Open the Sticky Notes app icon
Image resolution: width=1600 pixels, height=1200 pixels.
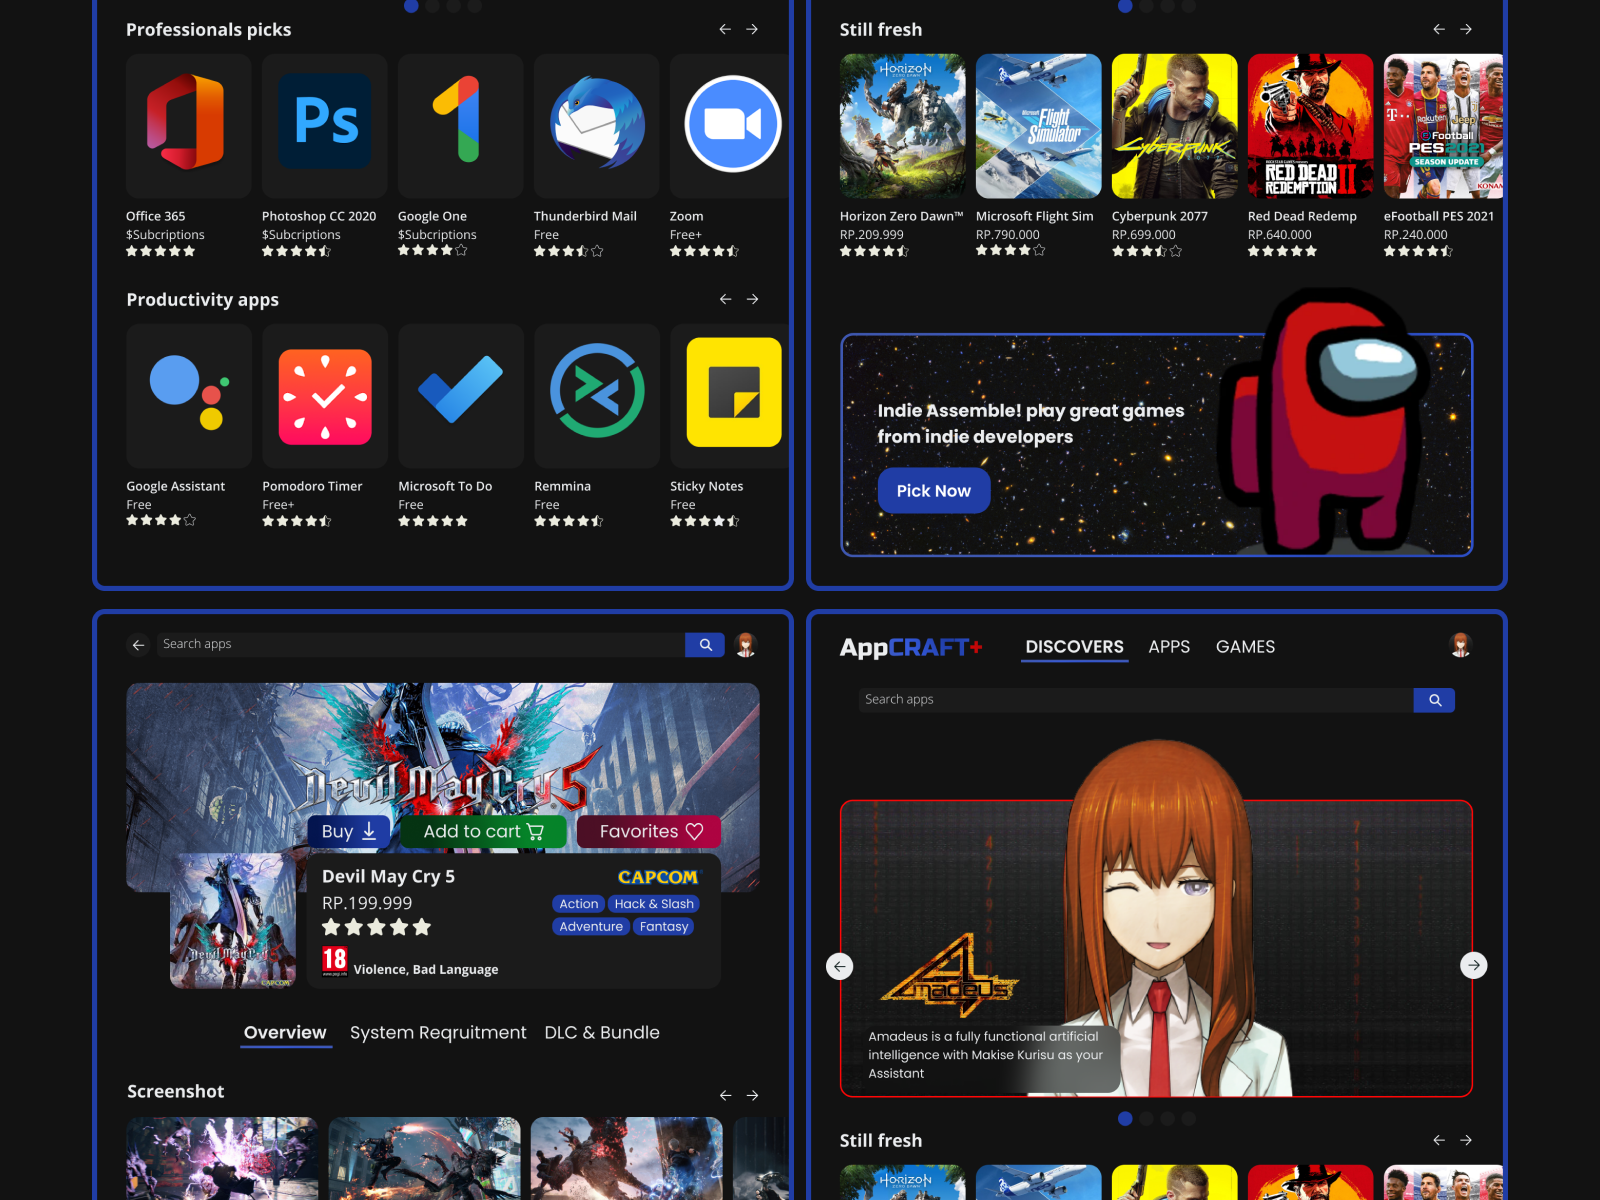pyautogui.click(x=730, y=396)
